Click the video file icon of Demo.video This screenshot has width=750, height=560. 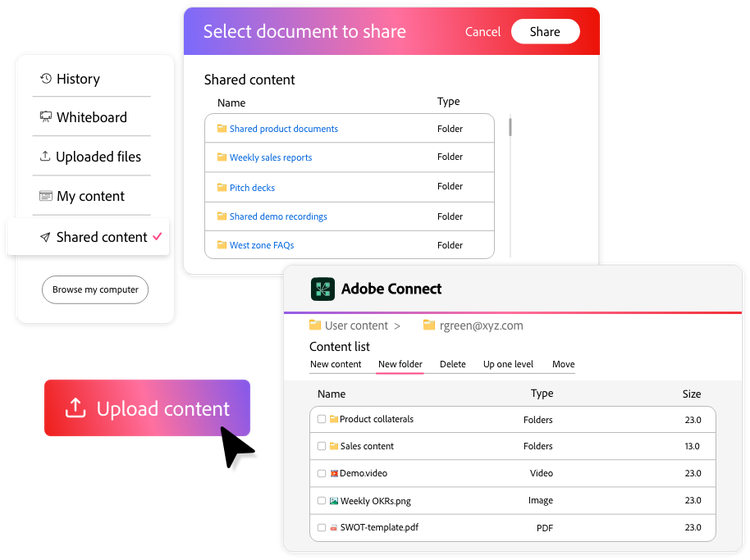(x=334, y=473)
